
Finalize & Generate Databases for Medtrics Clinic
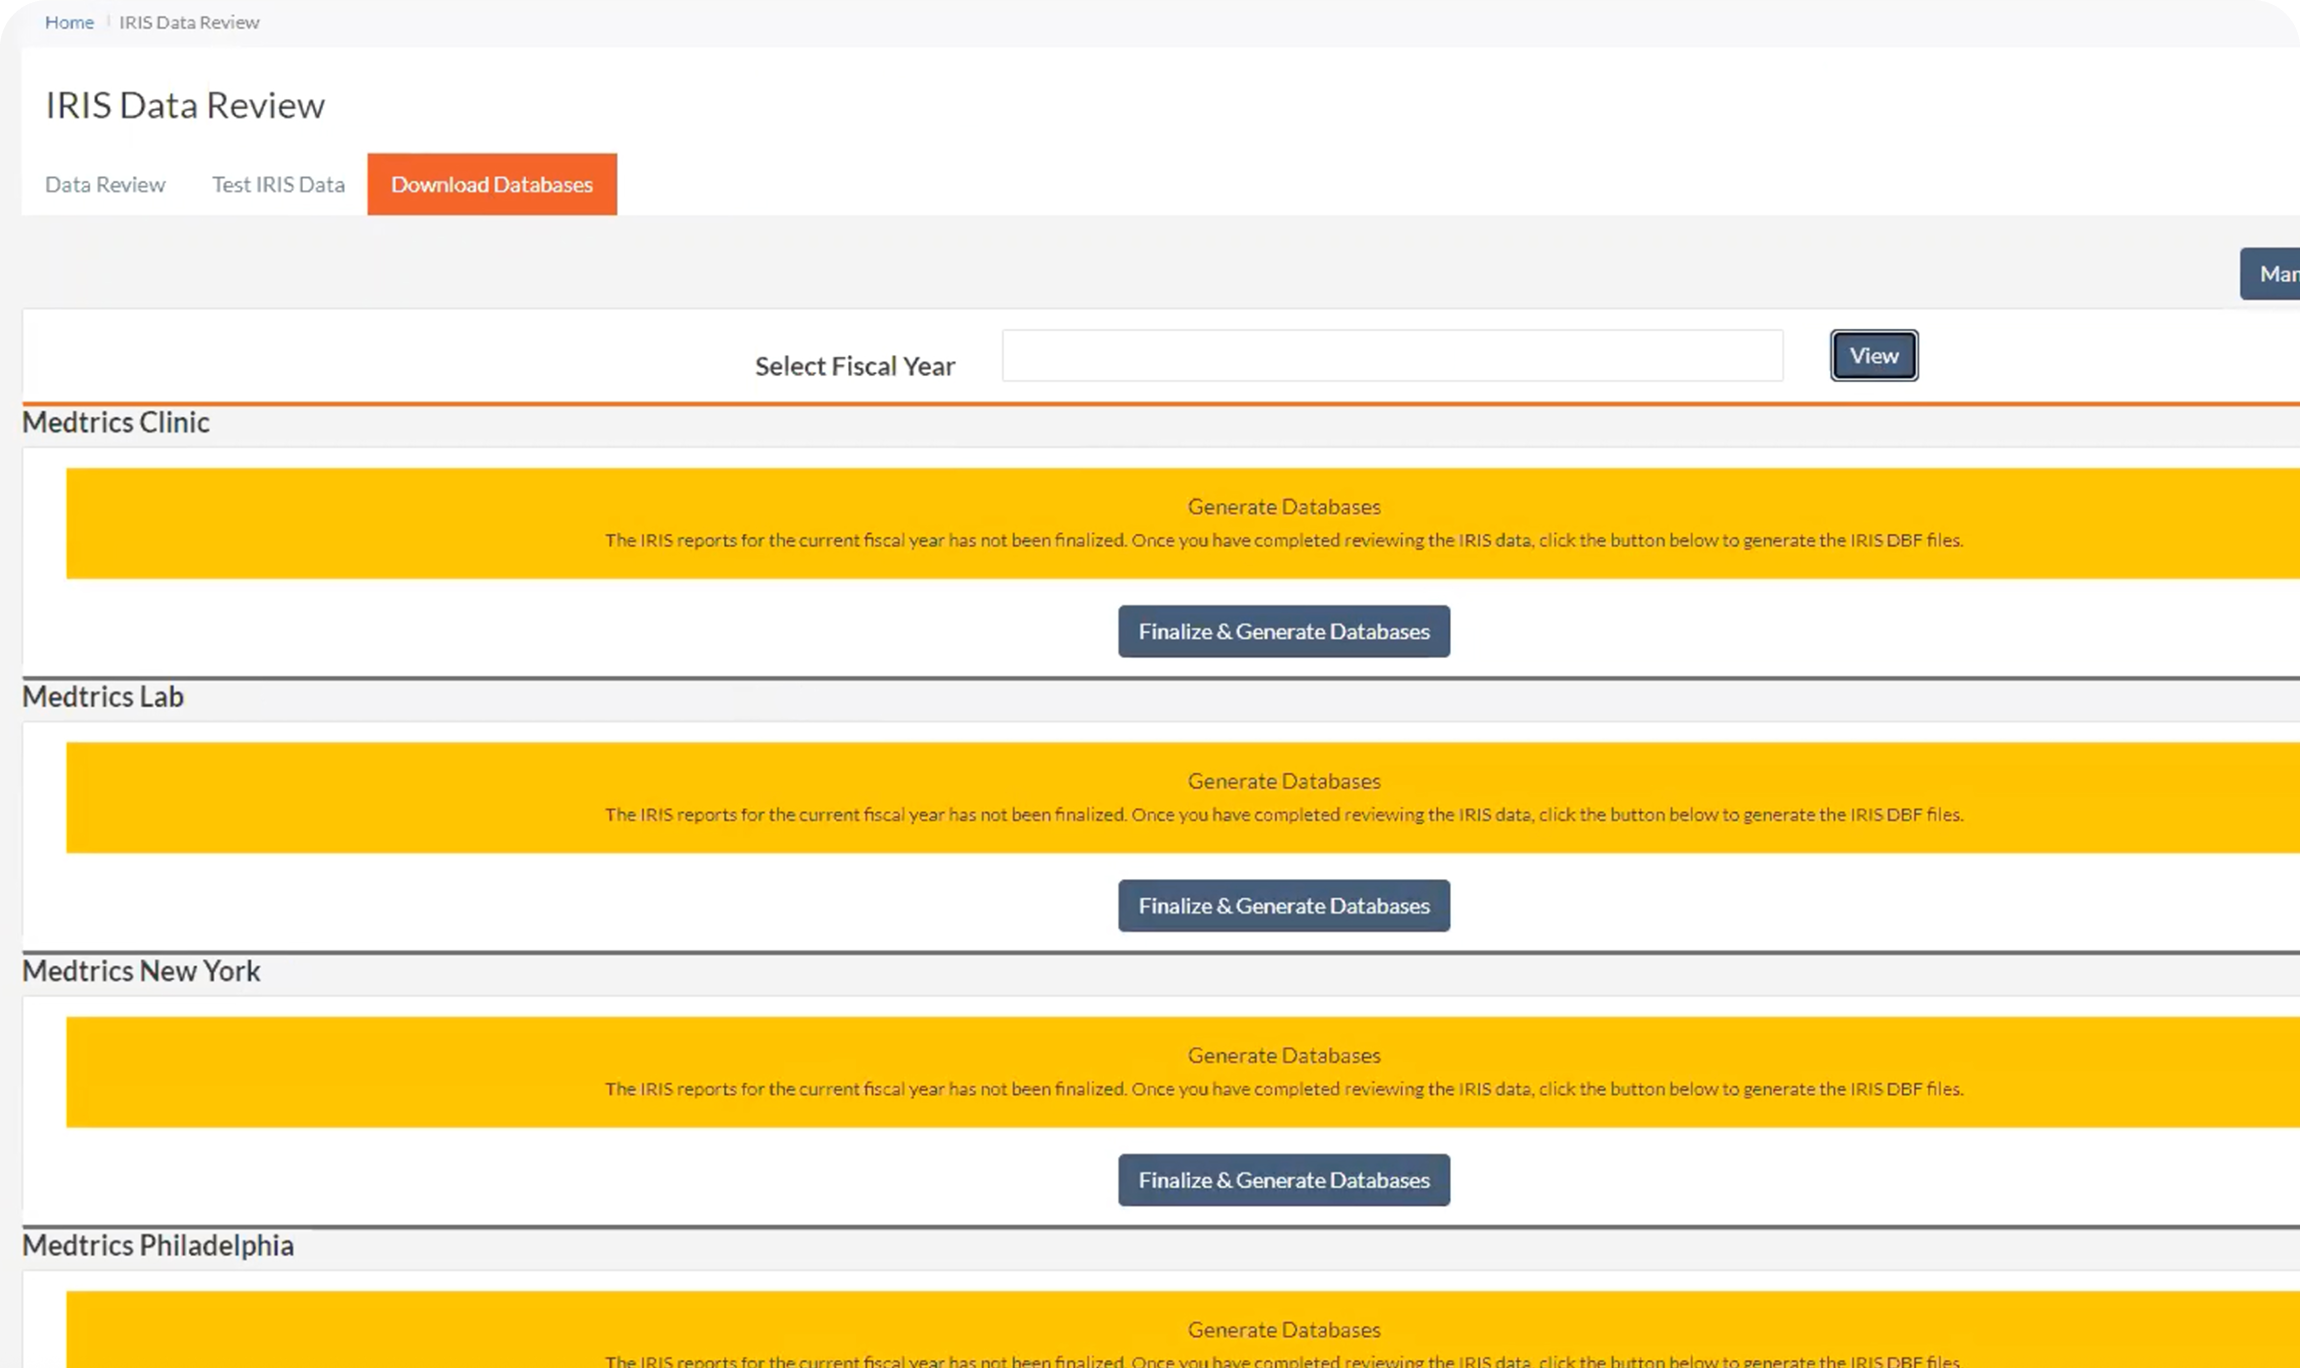point(1283,631)
